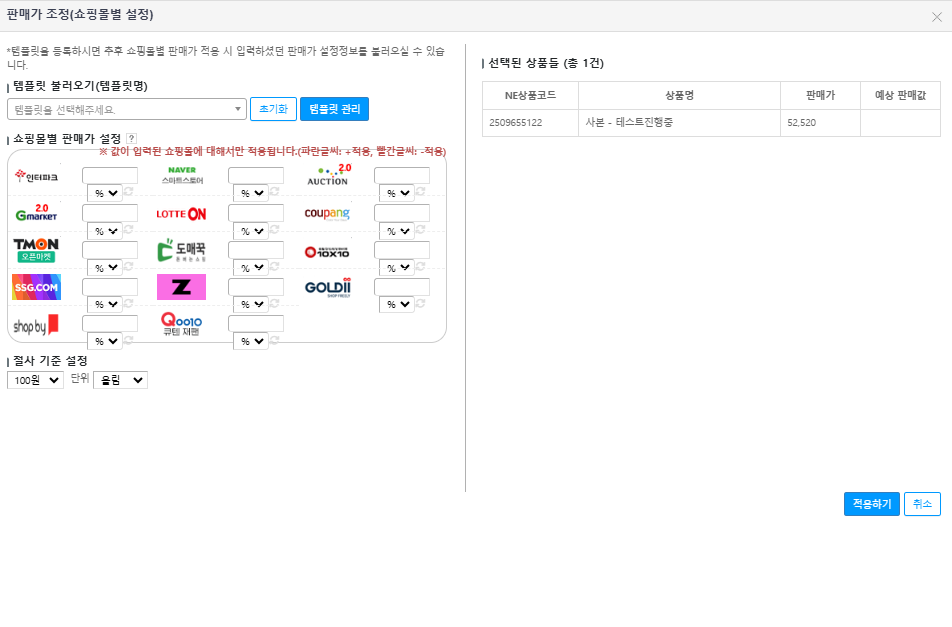Open the 100원 rounding unit dropdown

tap(35, 380)
